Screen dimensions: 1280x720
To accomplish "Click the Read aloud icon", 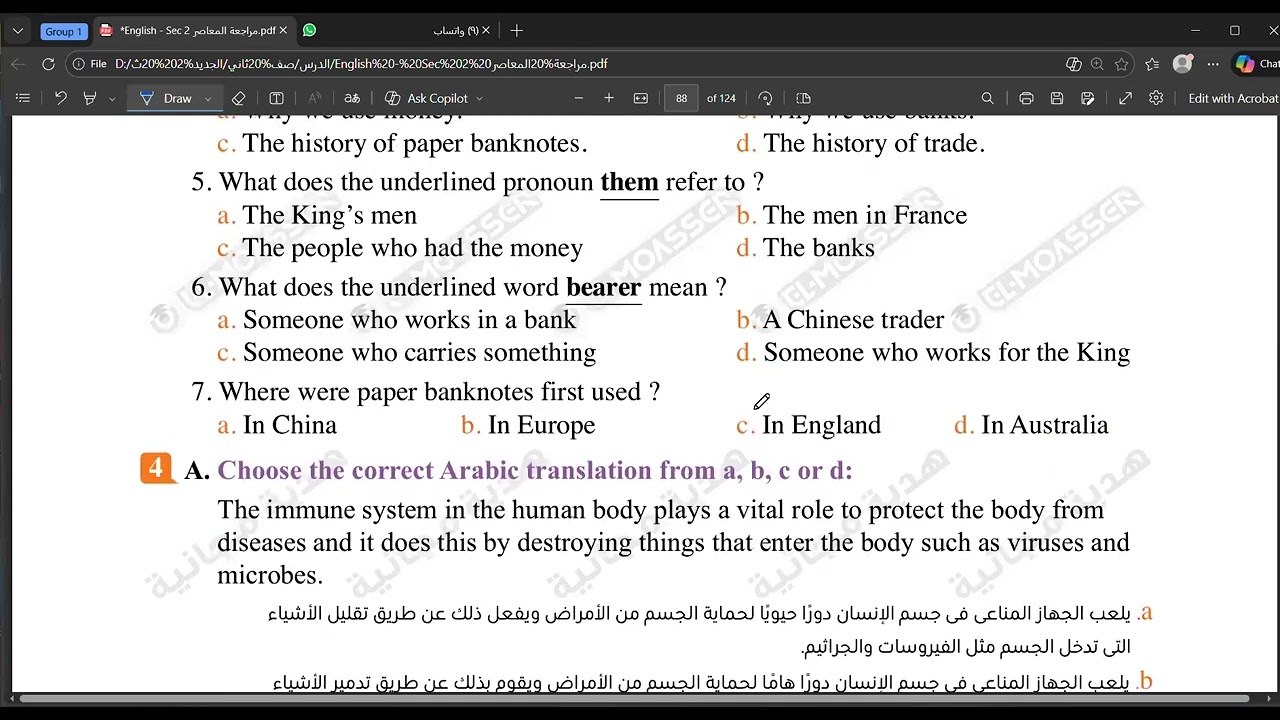I will click(x=315, y=98).
